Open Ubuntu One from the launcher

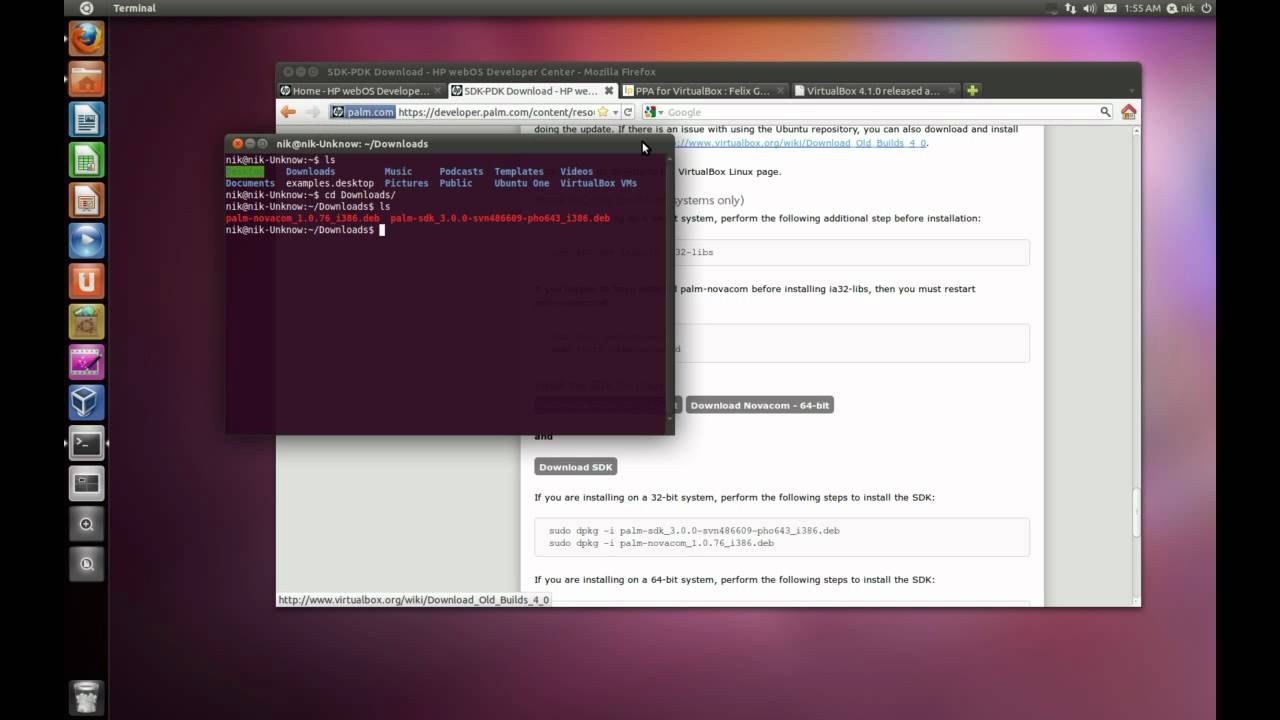point(86,281)
